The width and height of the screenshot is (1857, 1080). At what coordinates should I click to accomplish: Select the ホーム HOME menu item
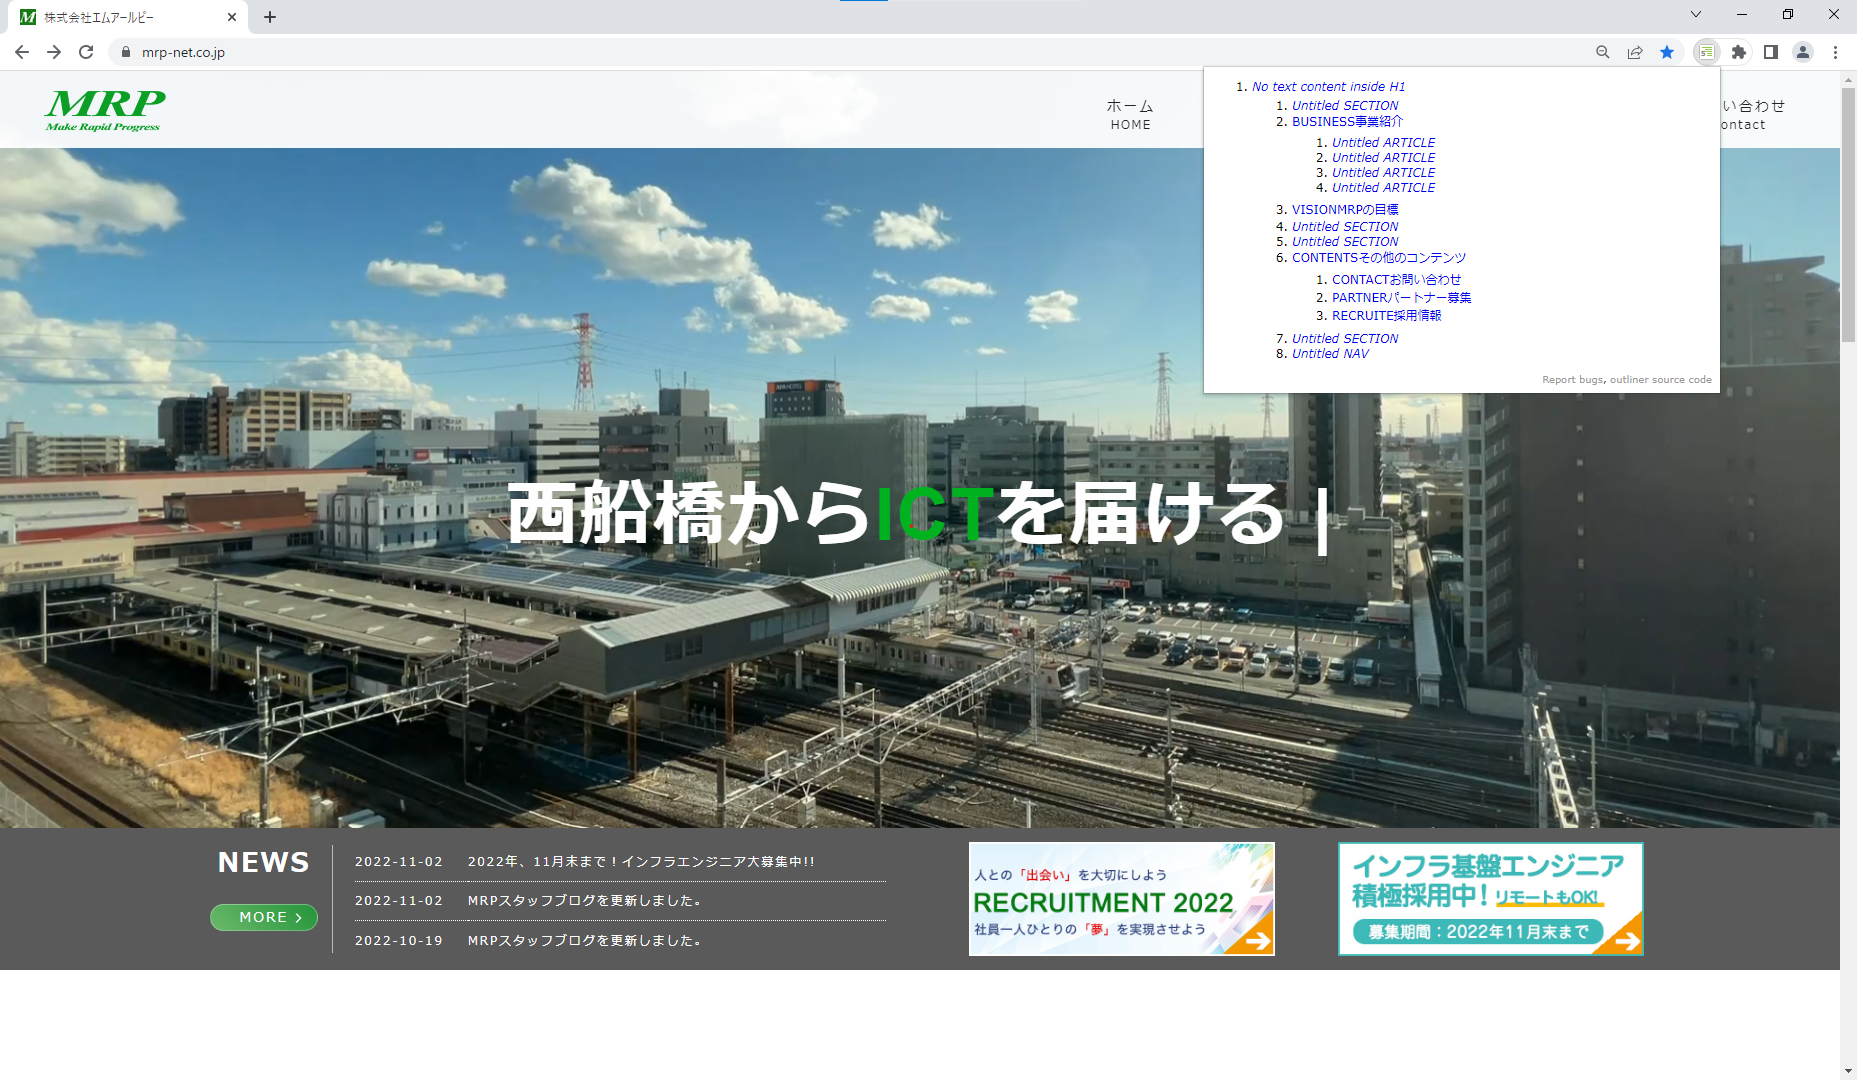[x=1130, y=114]
